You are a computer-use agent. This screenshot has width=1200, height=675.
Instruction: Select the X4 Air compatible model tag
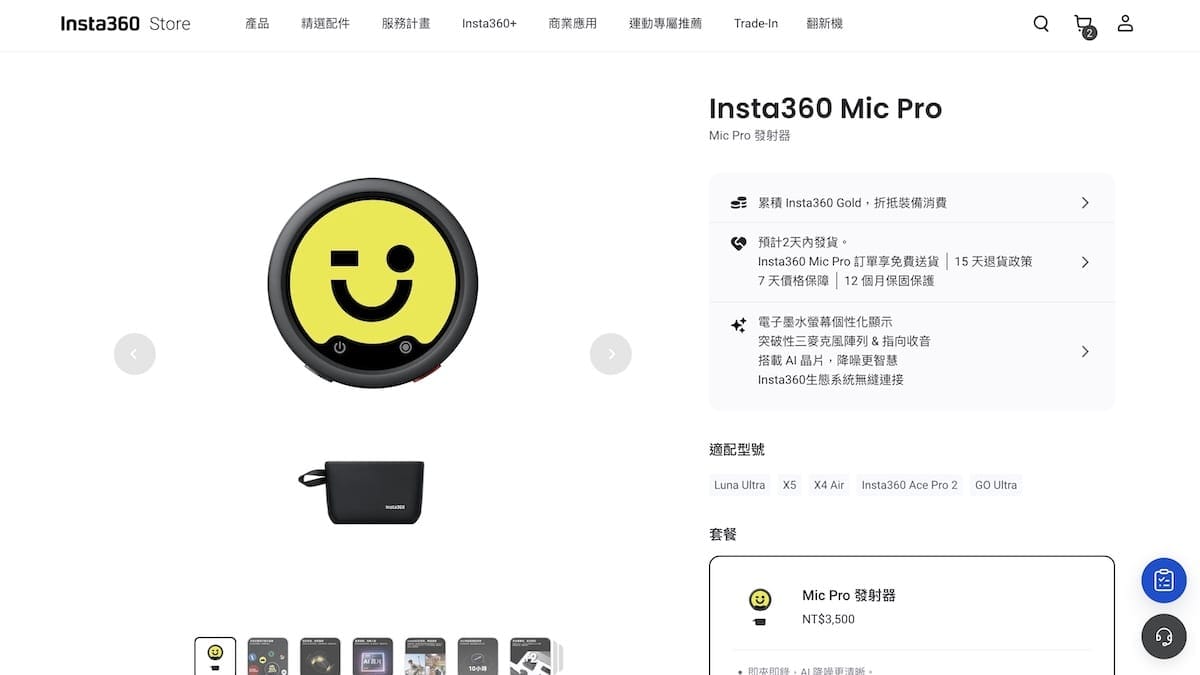pyautogui.click(x=829, y=485)
